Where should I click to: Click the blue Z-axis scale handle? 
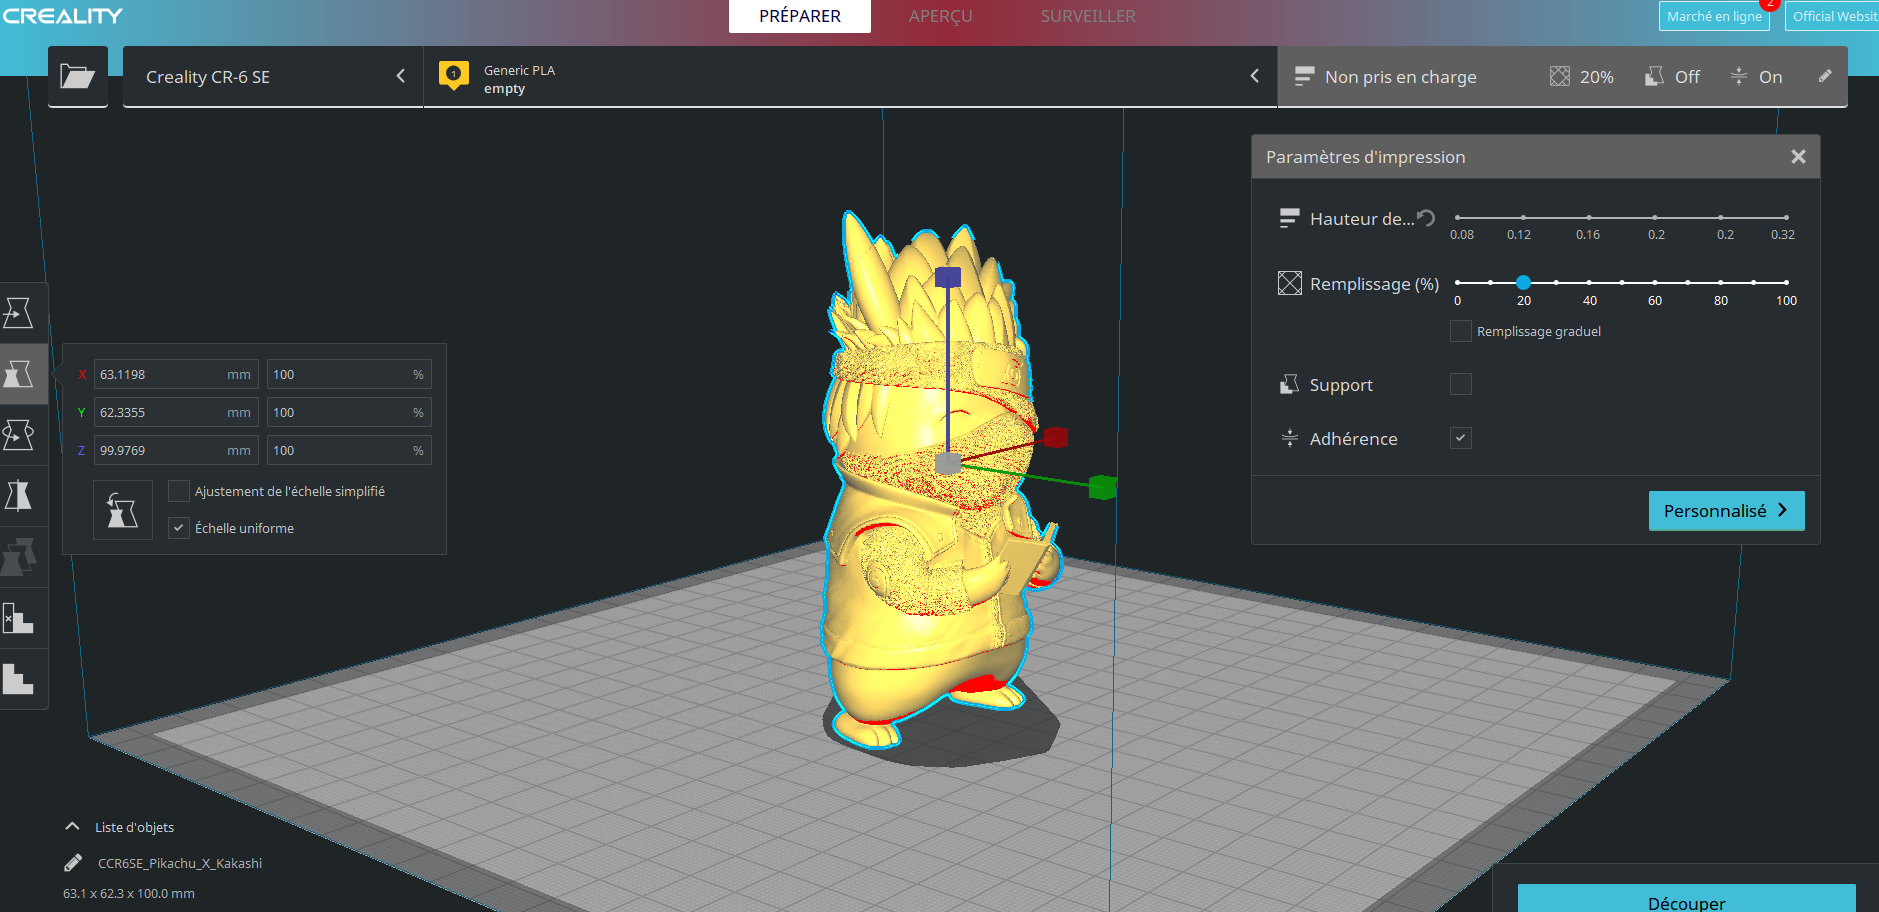coord(948,277)
